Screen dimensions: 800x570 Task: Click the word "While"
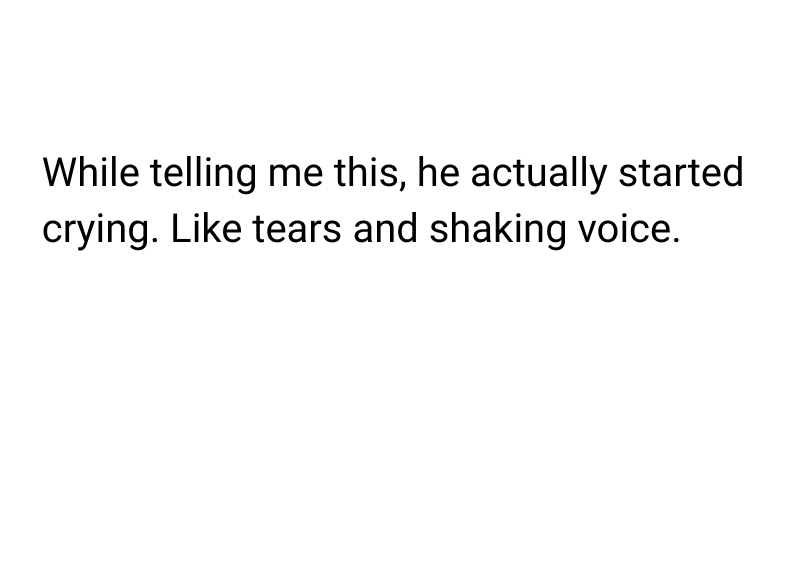click(91, 173)
